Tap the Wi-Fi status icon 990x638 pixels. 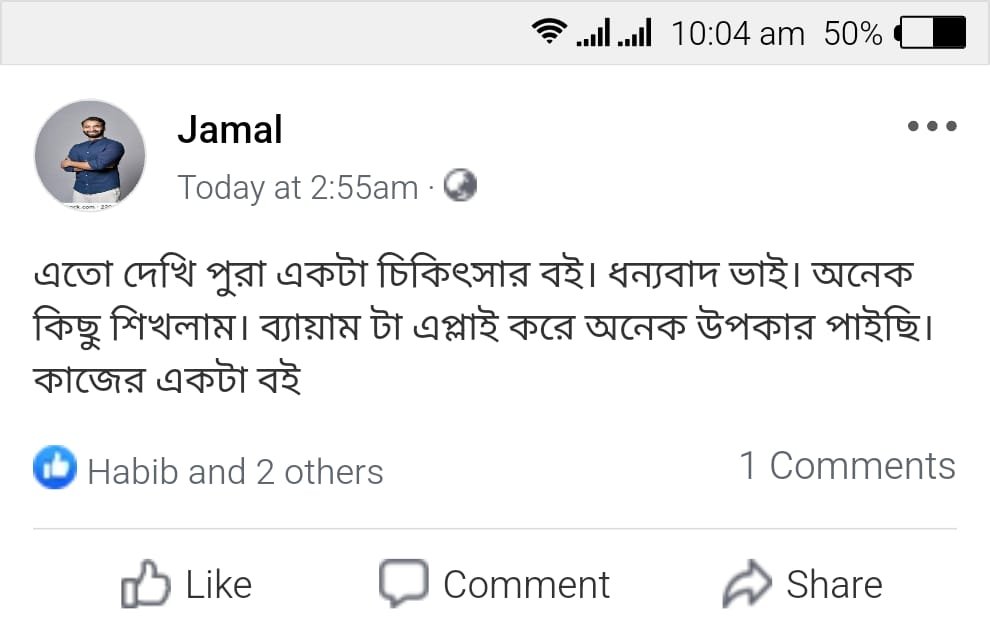click(548, 33)
